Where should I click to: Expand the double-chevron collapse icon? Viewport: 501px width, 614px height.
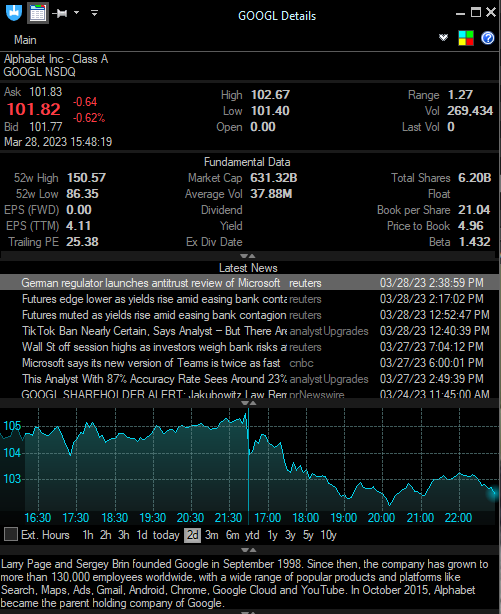tap(443, 38)
